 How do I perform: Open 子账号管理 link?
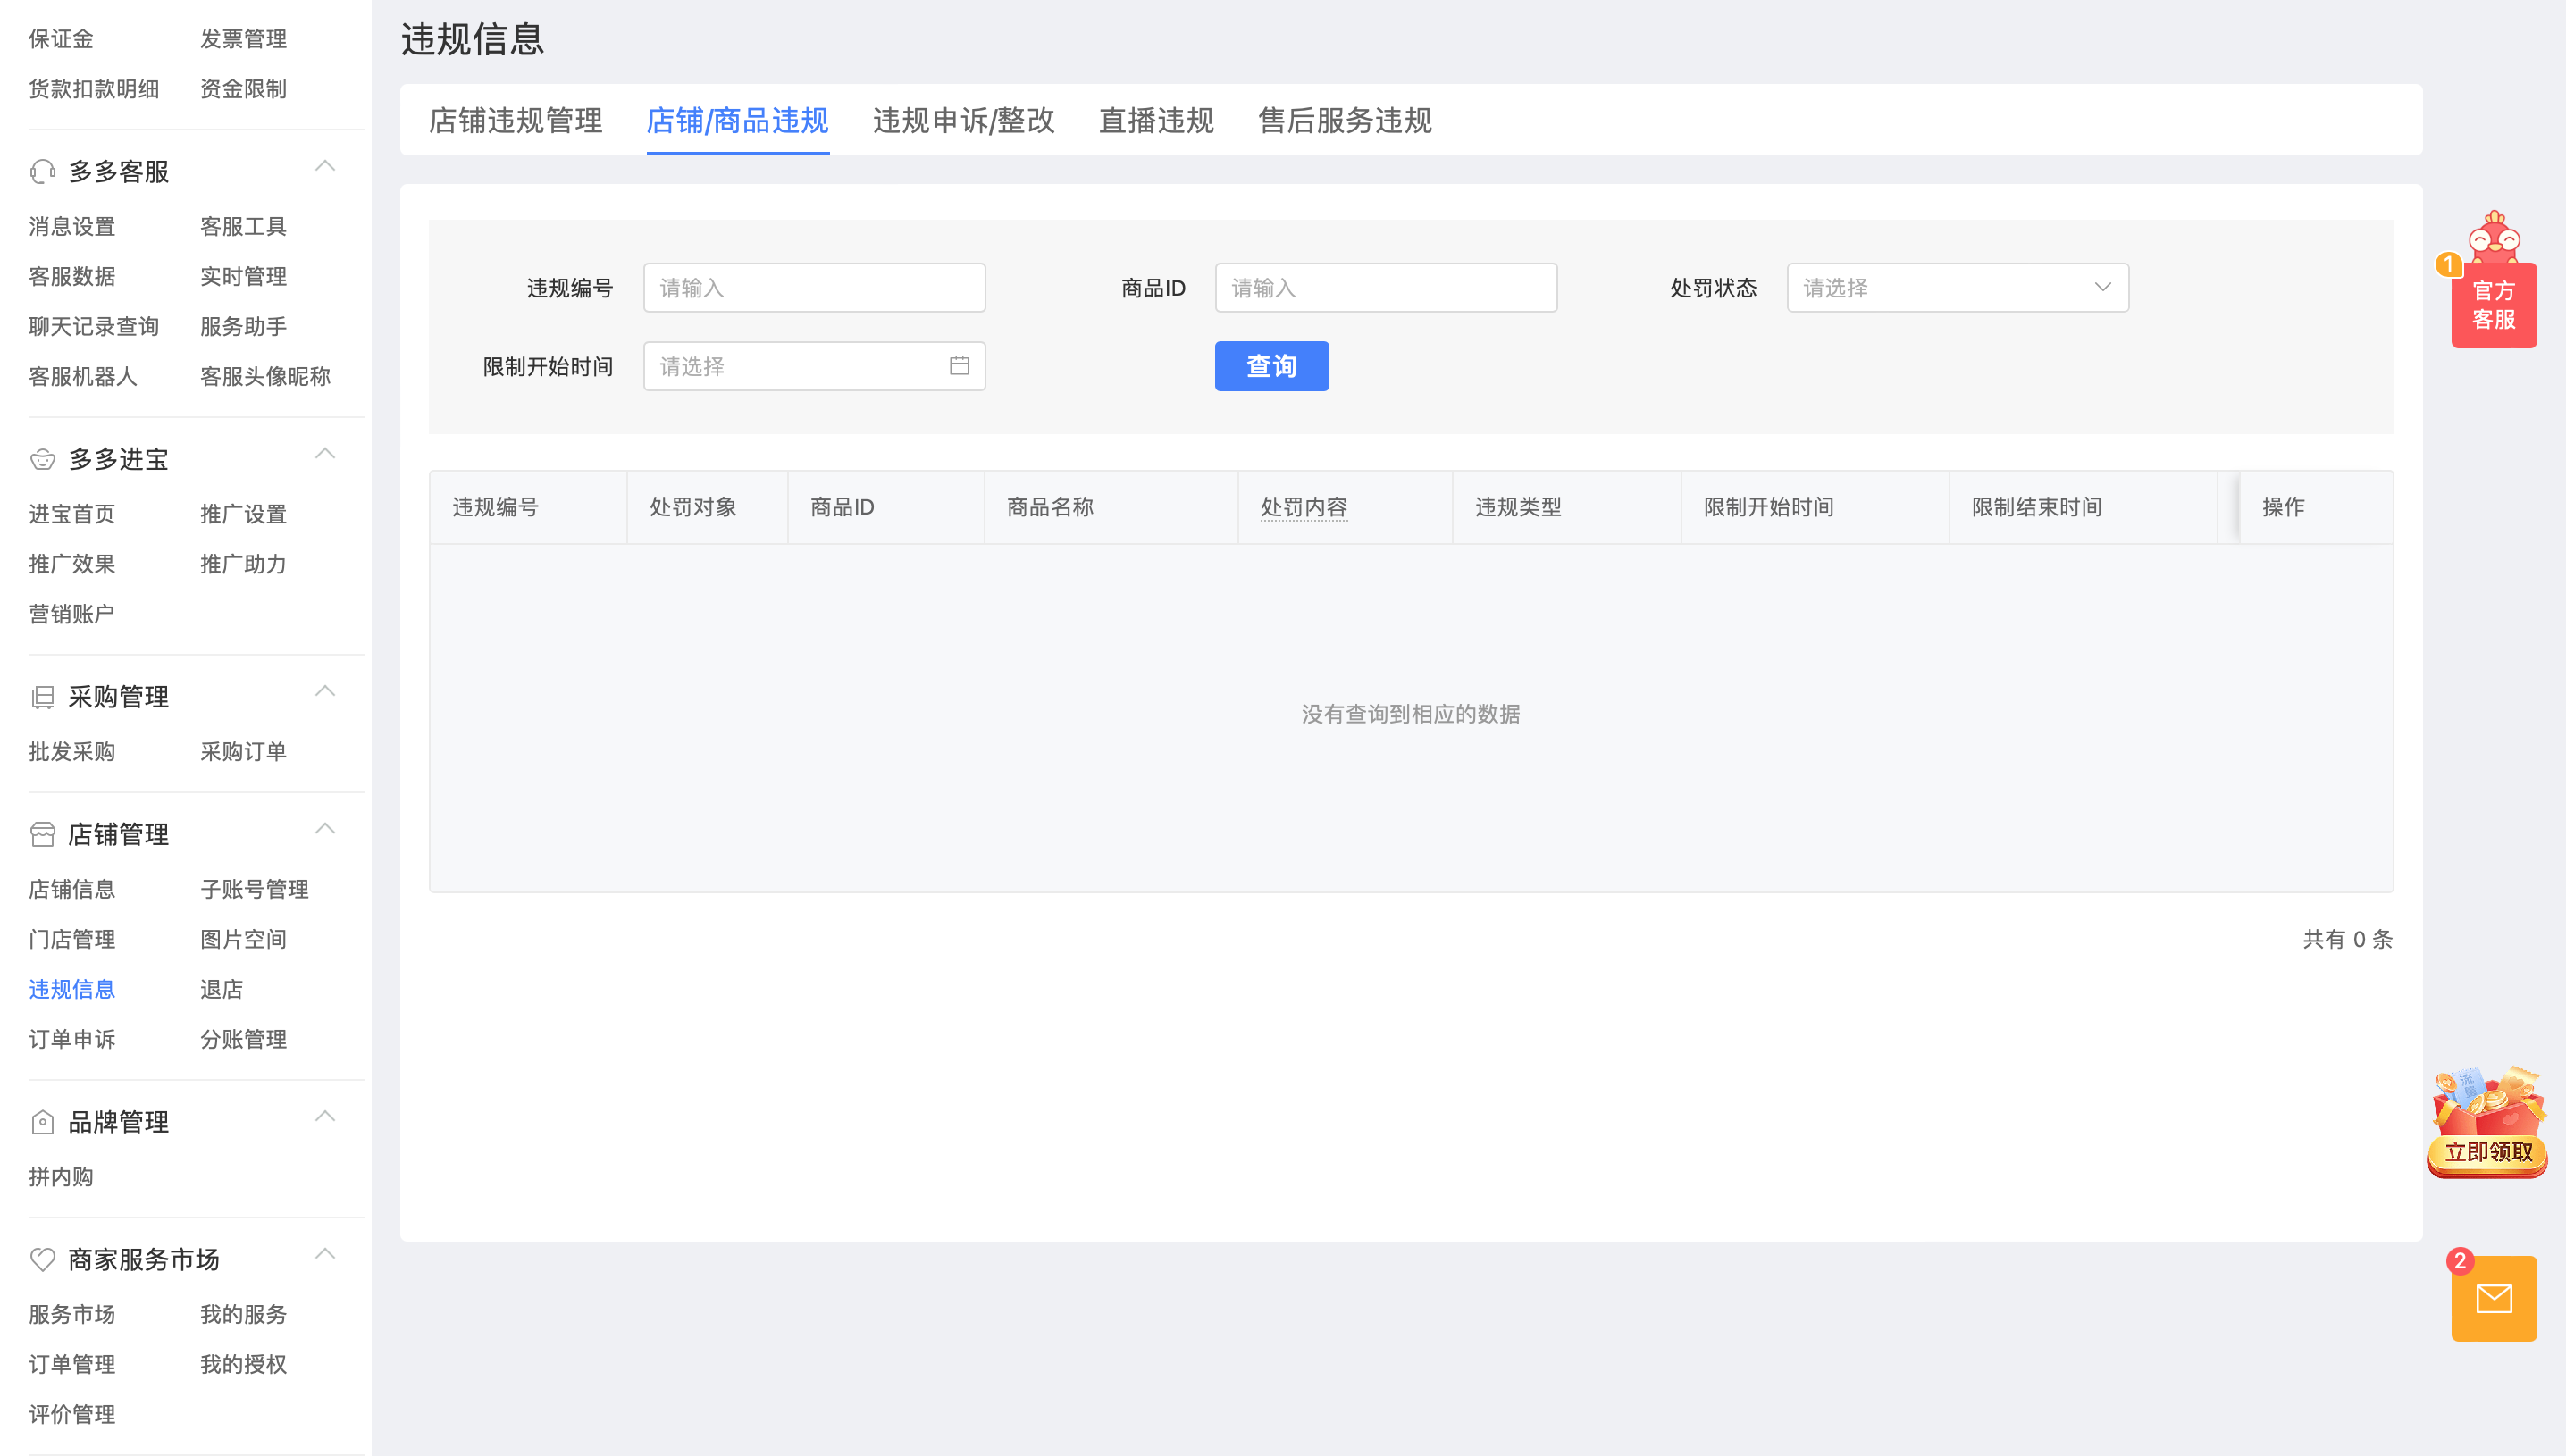click(x=254, y=889)
